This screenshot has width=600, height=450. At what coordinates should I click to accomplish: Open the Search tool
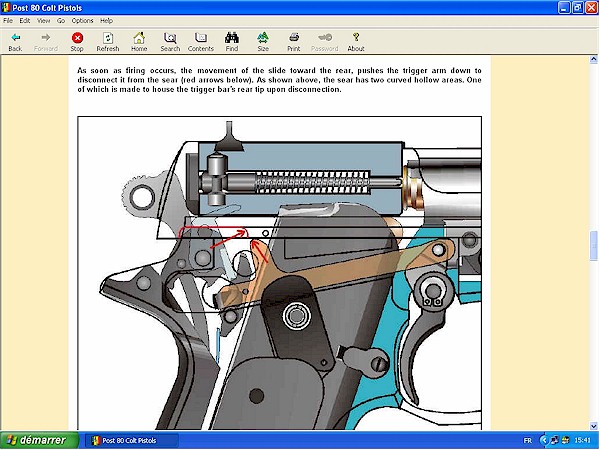[x=170, y=42]
